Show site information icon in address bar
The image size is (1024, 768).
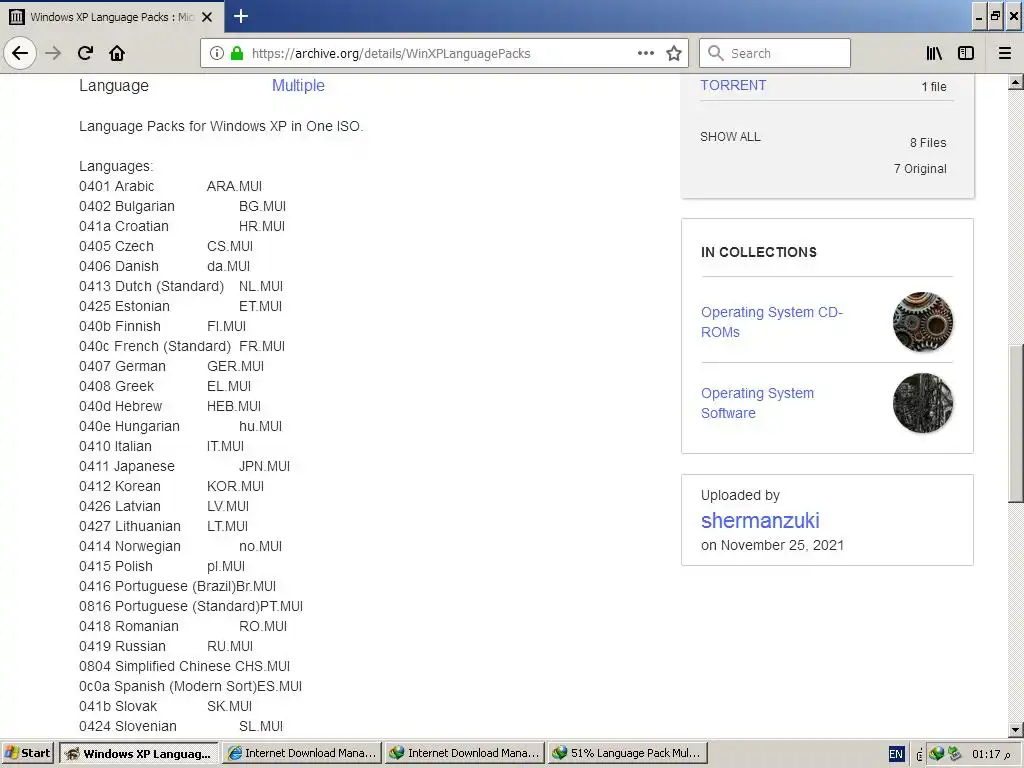(217, 53)
